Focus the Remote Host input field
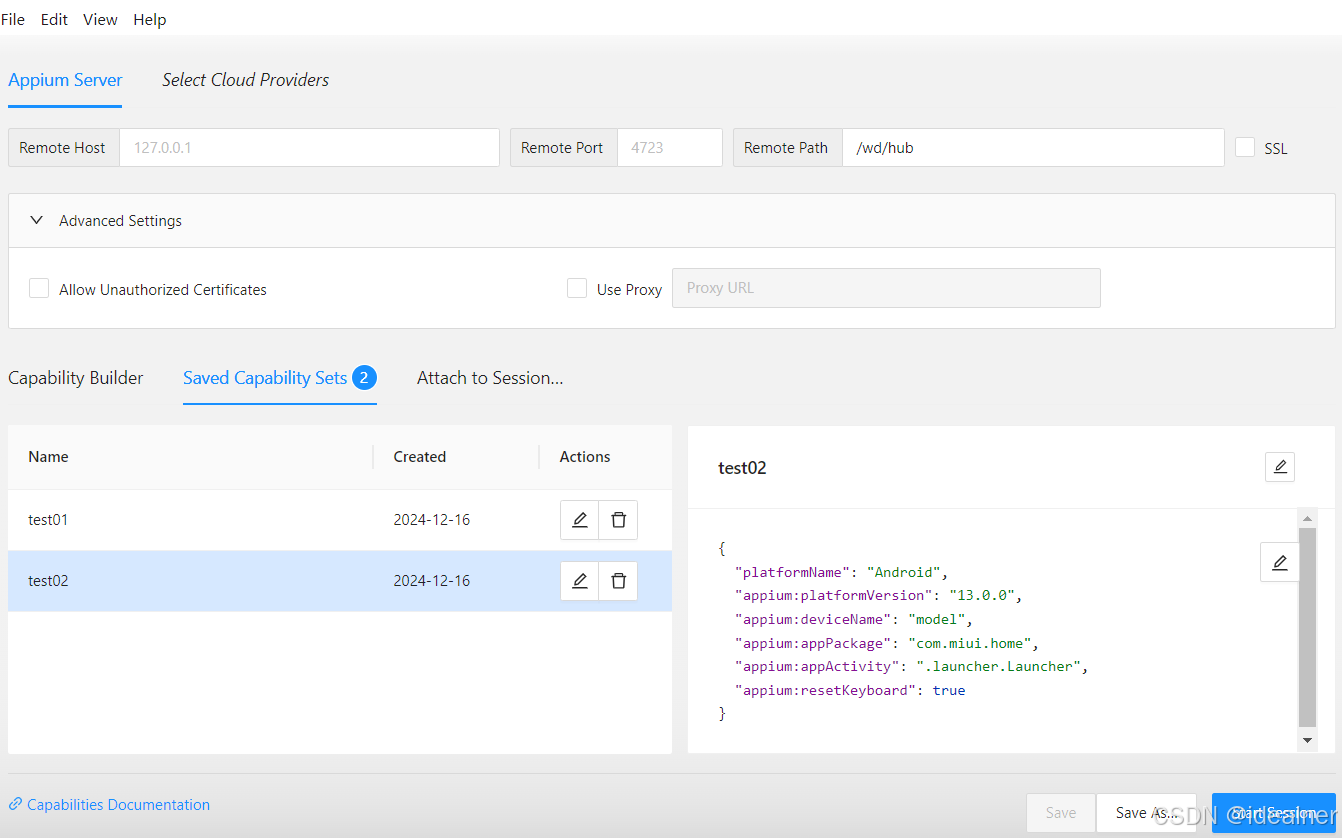This screenshot has width=1342, height=838. pyautogui.click(x=309, y=147)
